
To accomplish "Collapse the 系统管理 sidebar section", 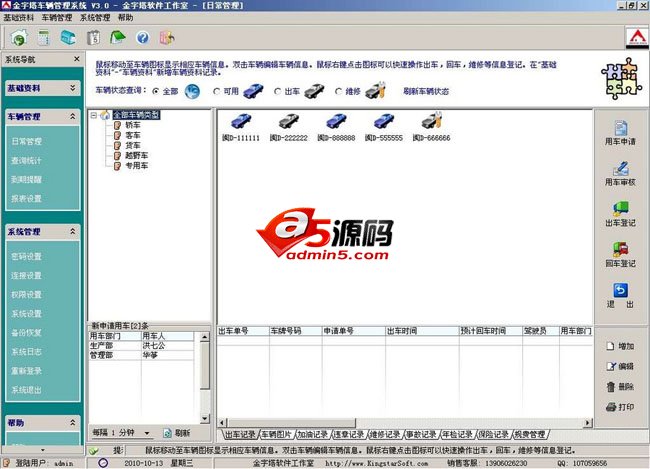I will click(x=73, y=231).
